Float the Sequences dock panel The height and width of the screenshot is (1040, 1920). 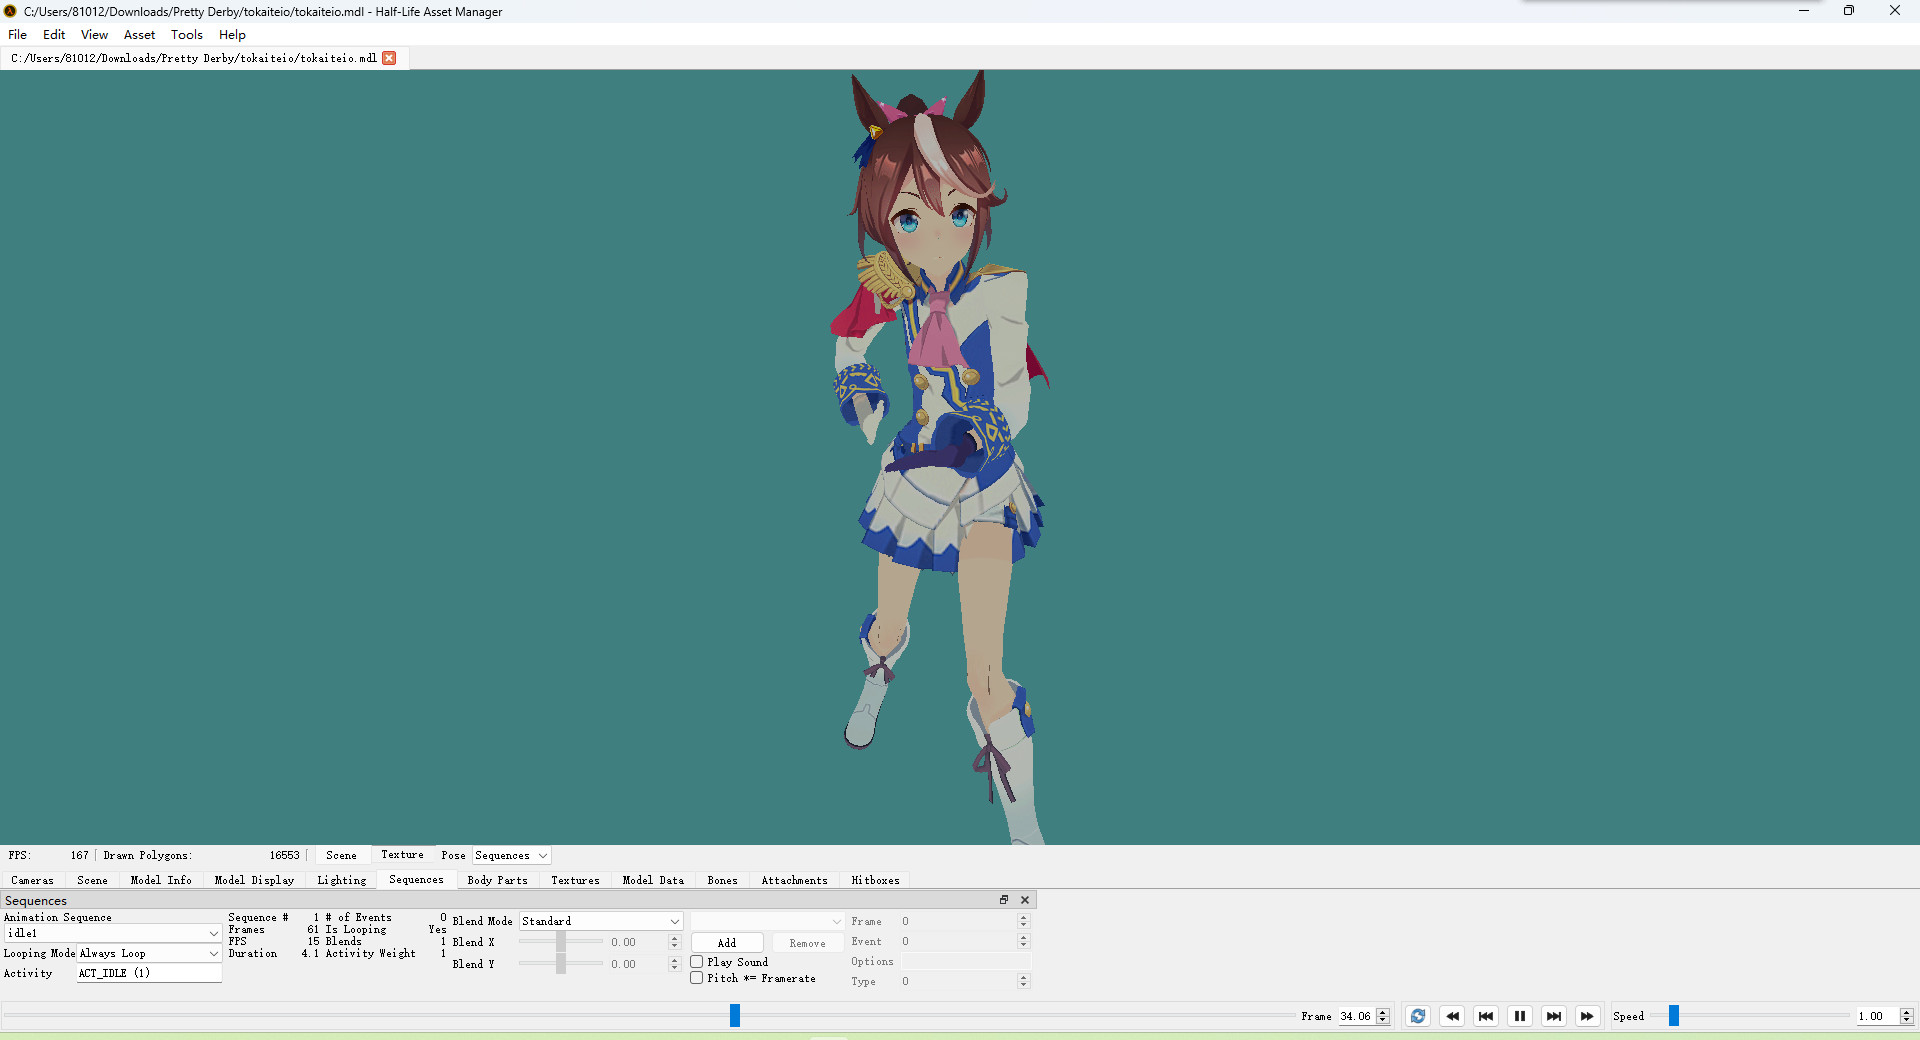pos(1004,900)
